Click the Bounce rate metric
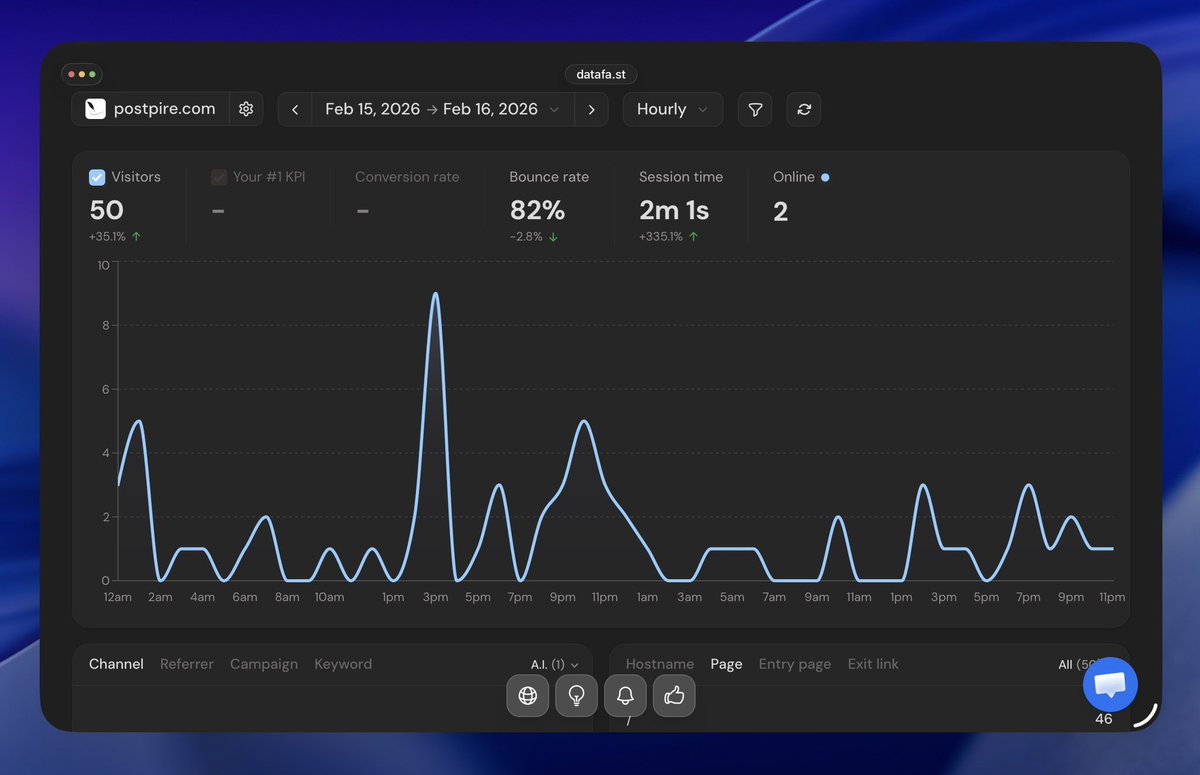Screen dimensions: 1200x775 (549, 177)
